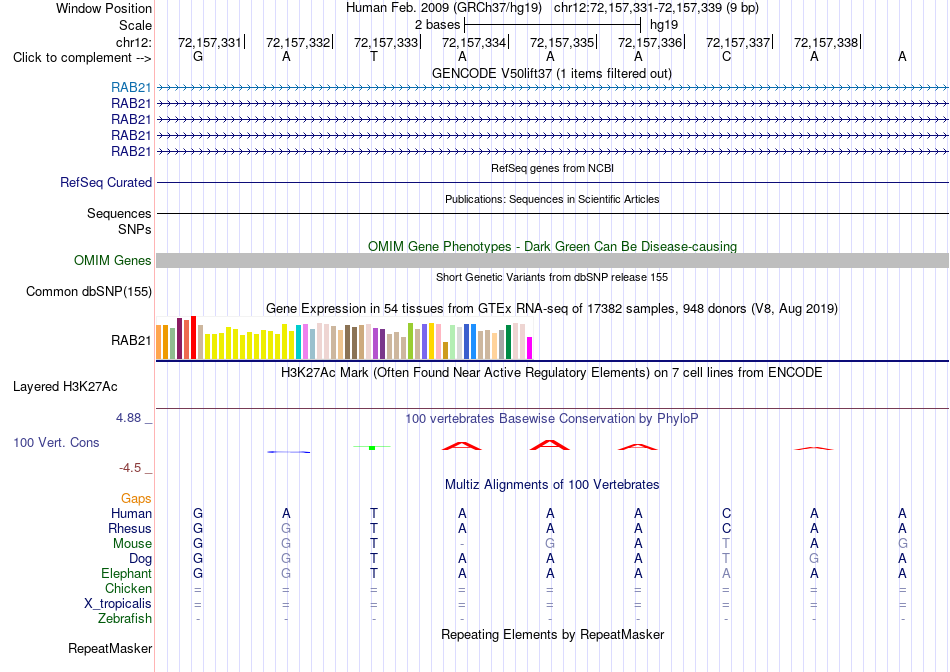Screen dimensions: 950x672
Task: Click the Sequences publications track label
Action: click(x=119, y=213)
